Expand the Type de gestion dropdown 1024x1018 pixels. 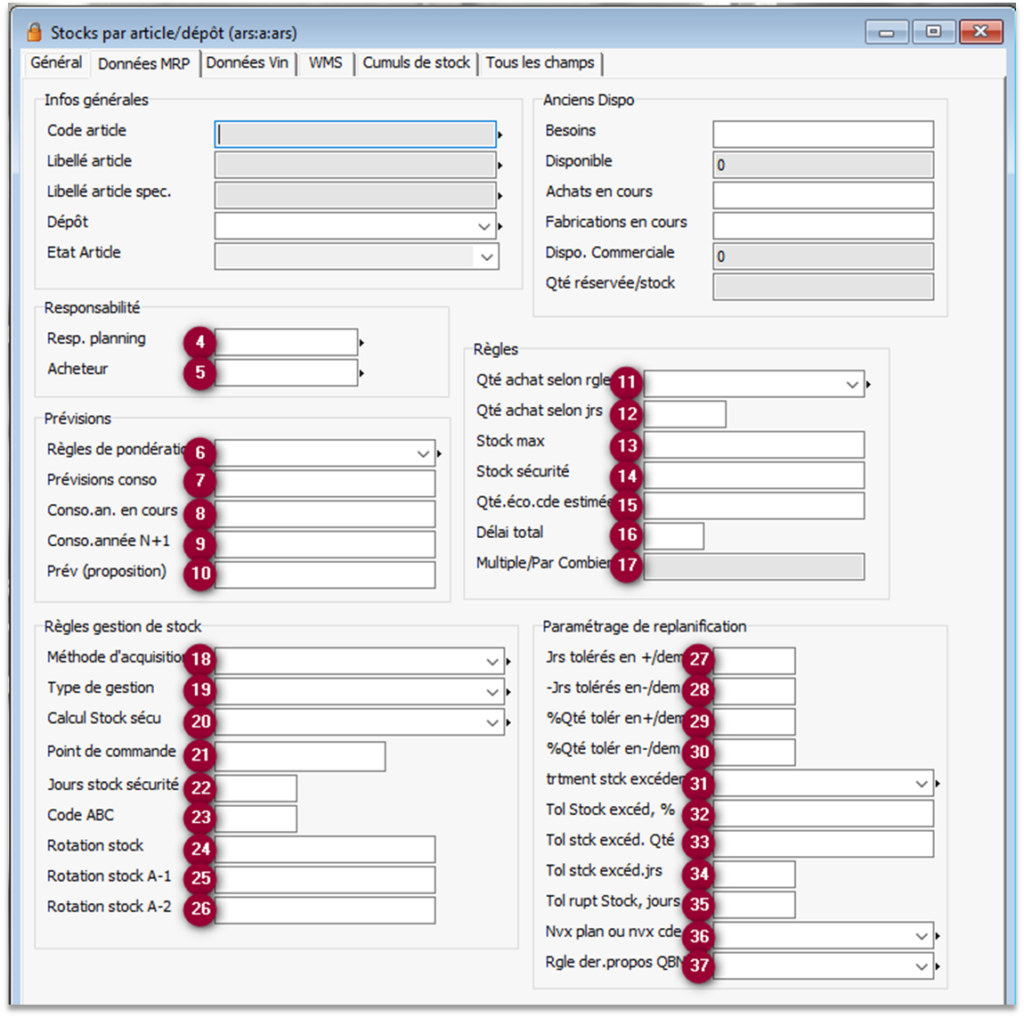492,692
